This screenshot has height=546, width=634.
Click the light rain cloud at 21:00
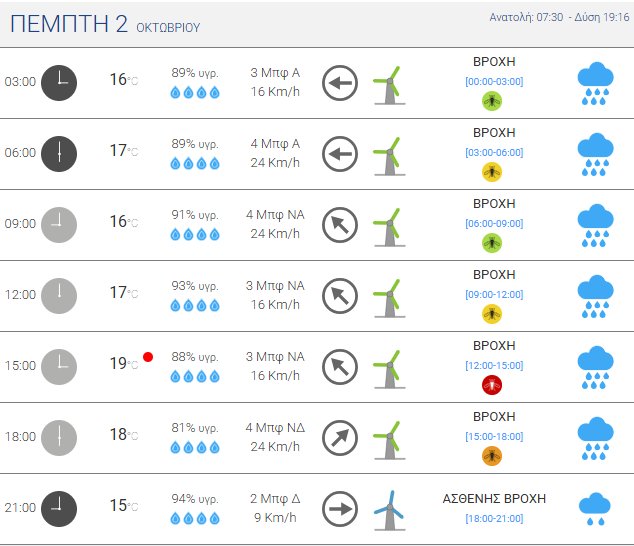coord(596,509)
